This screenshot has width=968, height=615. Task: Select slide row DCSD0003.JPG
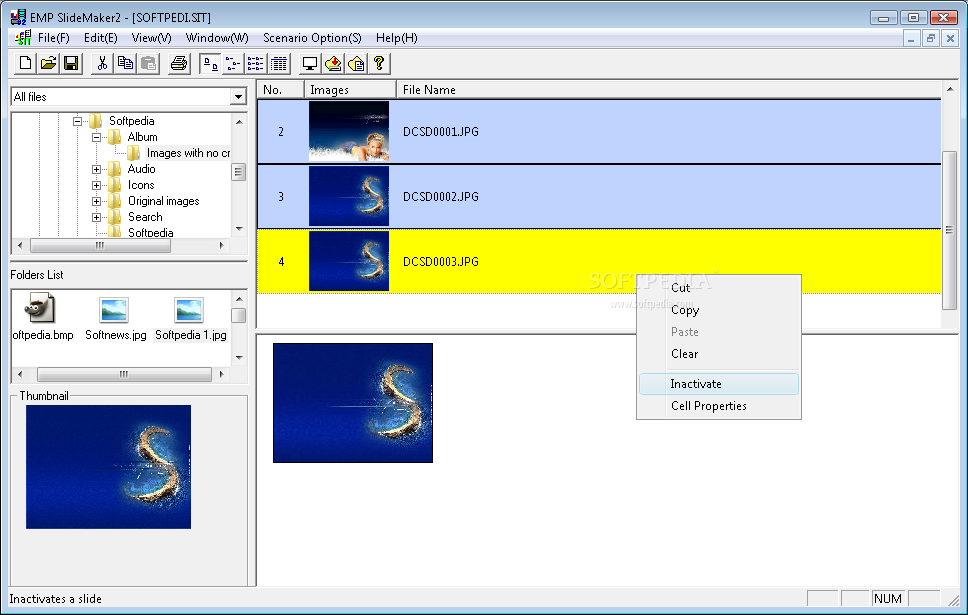pyautogui.click(x=599, y=261)
